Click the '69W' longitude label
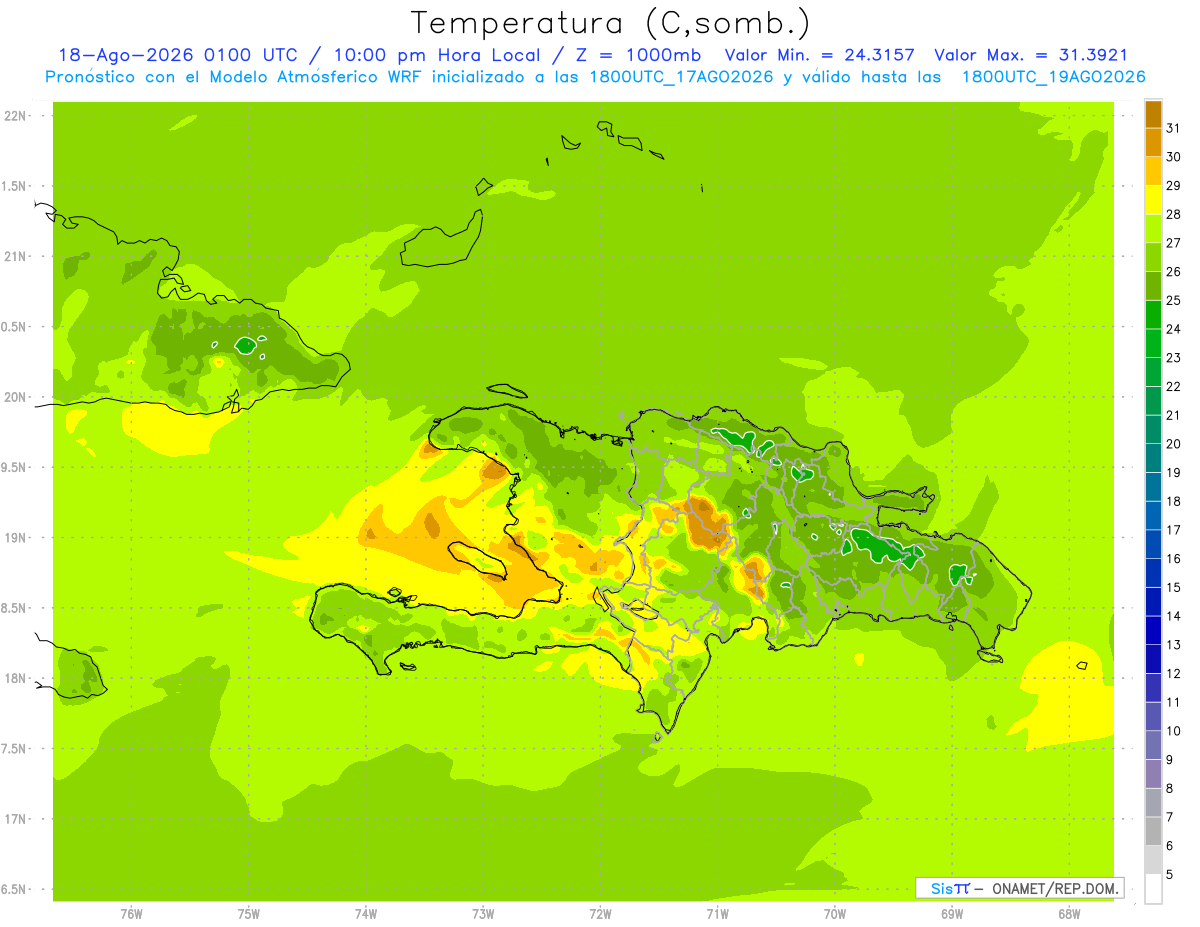Viewport: 1200px width, 927px height. pos(952,914)
